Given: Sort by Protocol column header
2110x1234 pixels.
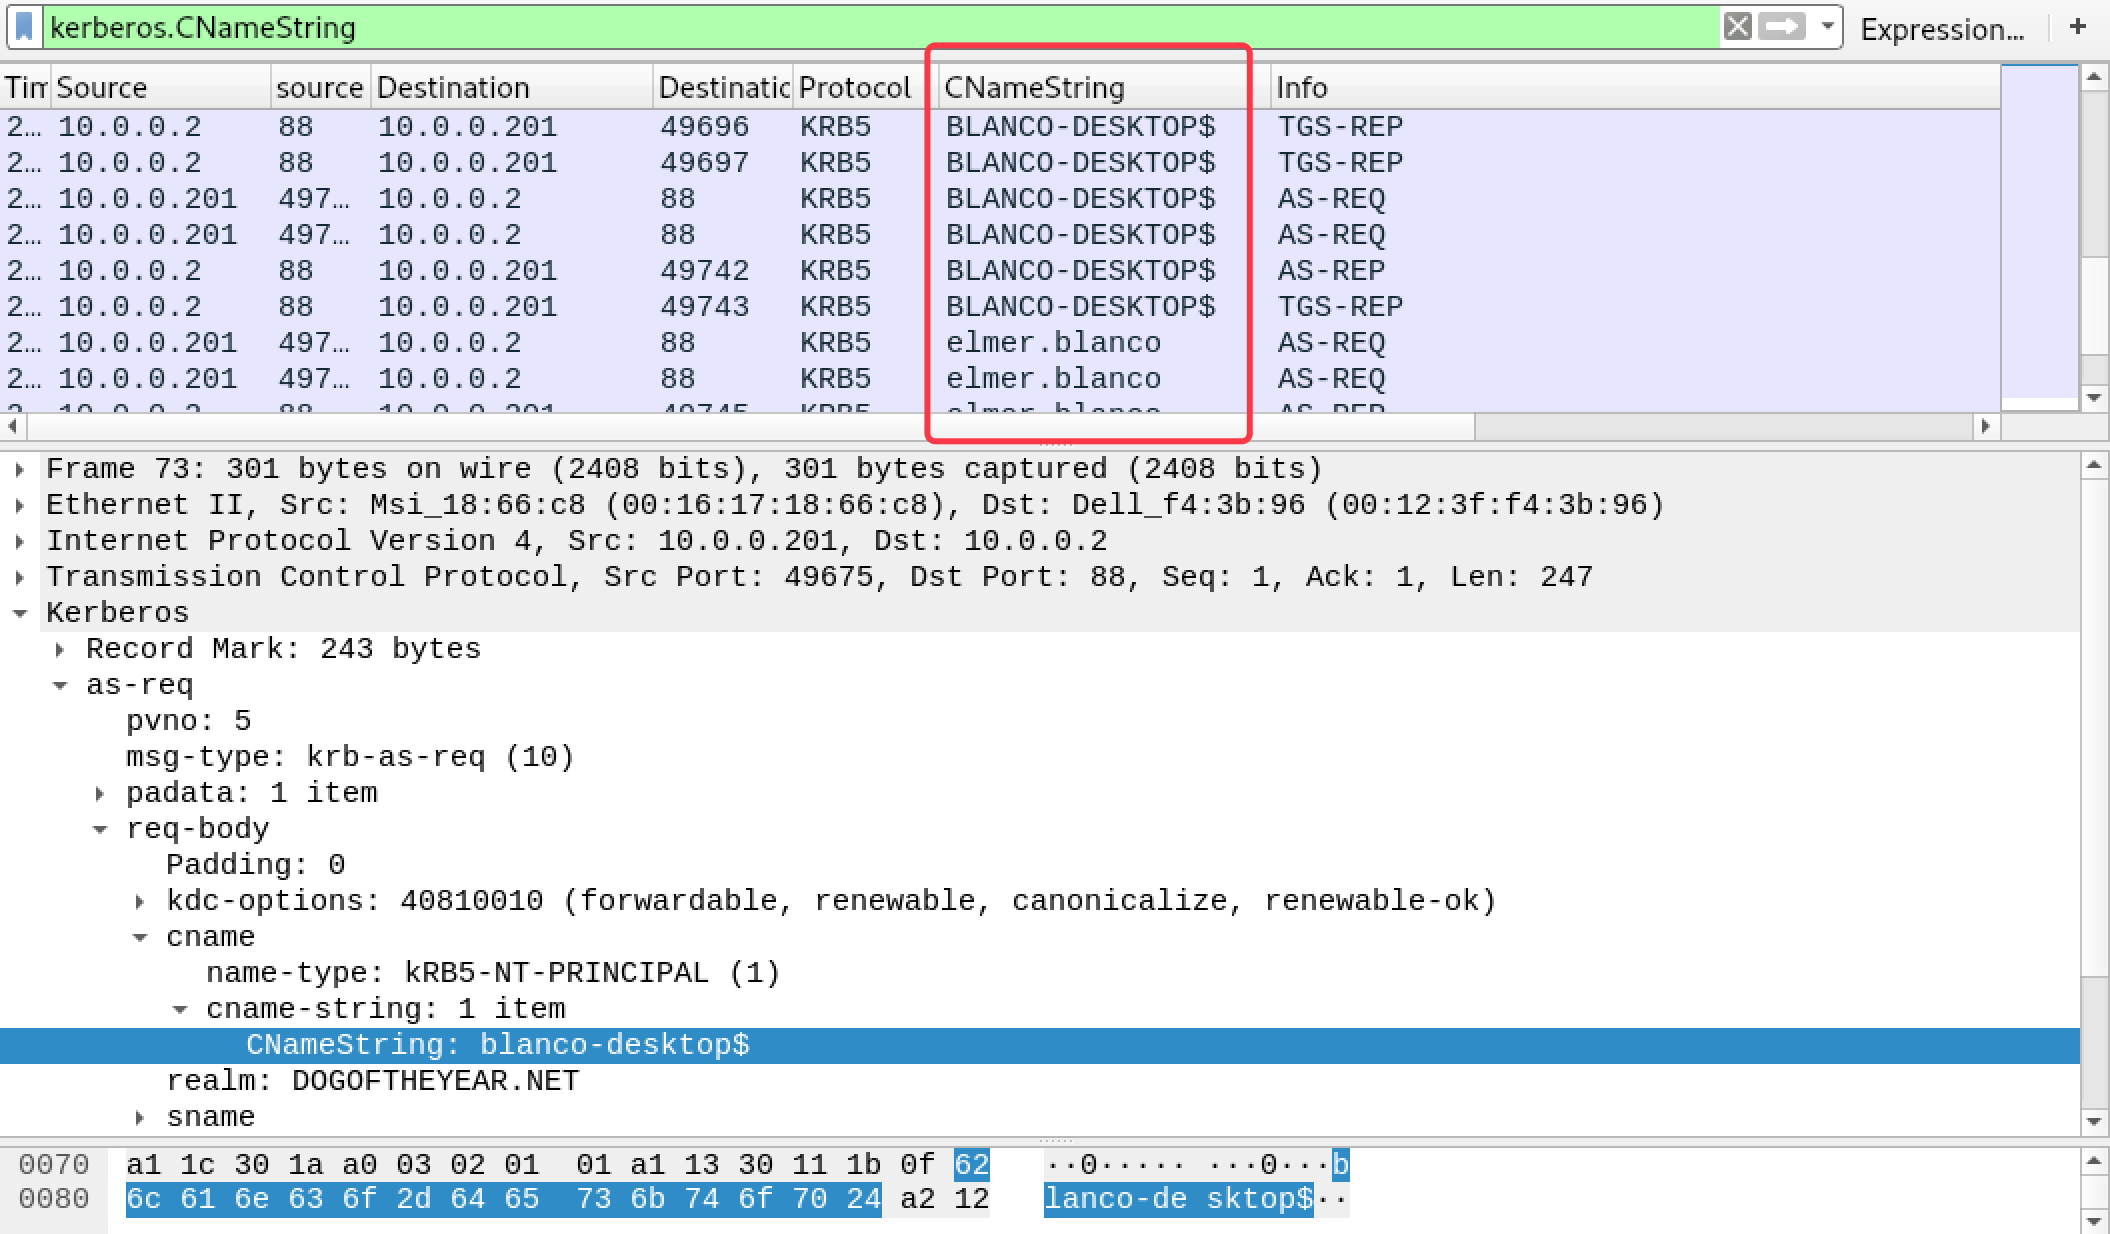Looking at the screenshot, I should 854,88.
